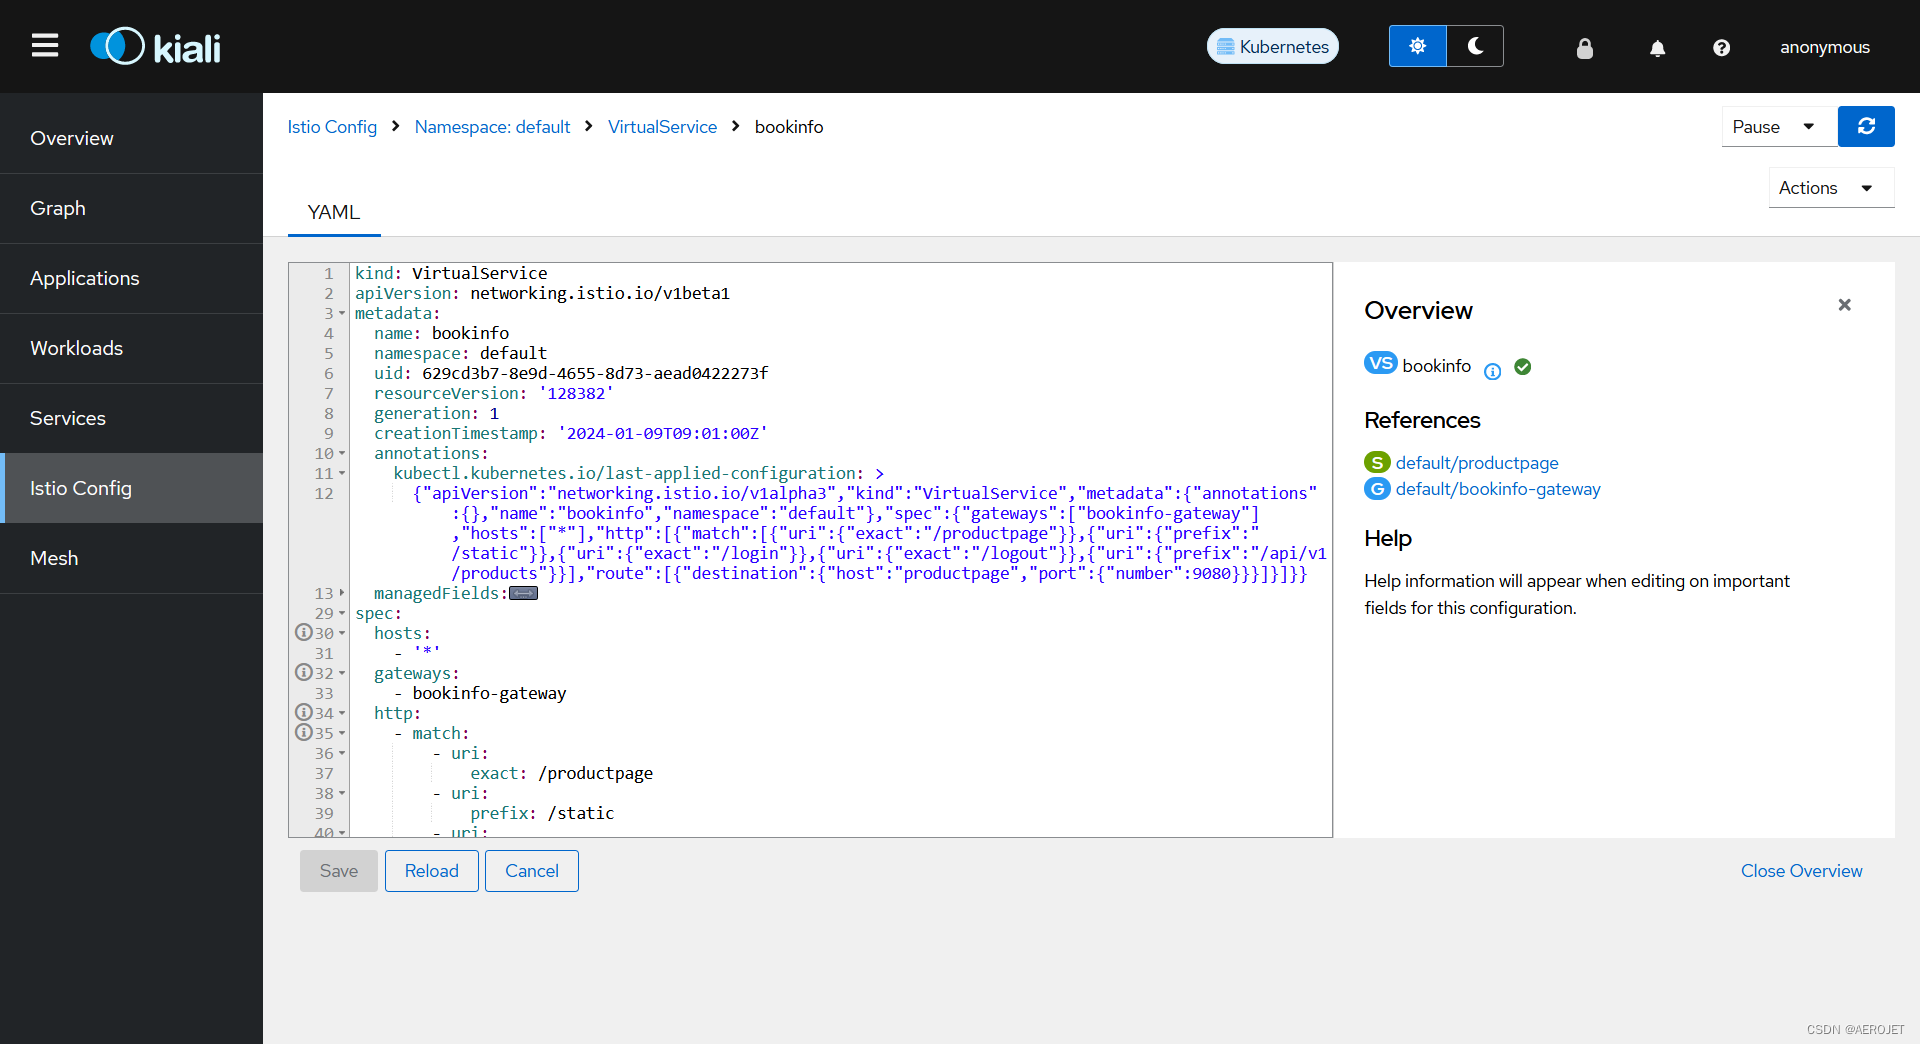This screenshot has height=1044, width=1920.
Task: Click the anonymous user label
Action: tap(1824, 47)
